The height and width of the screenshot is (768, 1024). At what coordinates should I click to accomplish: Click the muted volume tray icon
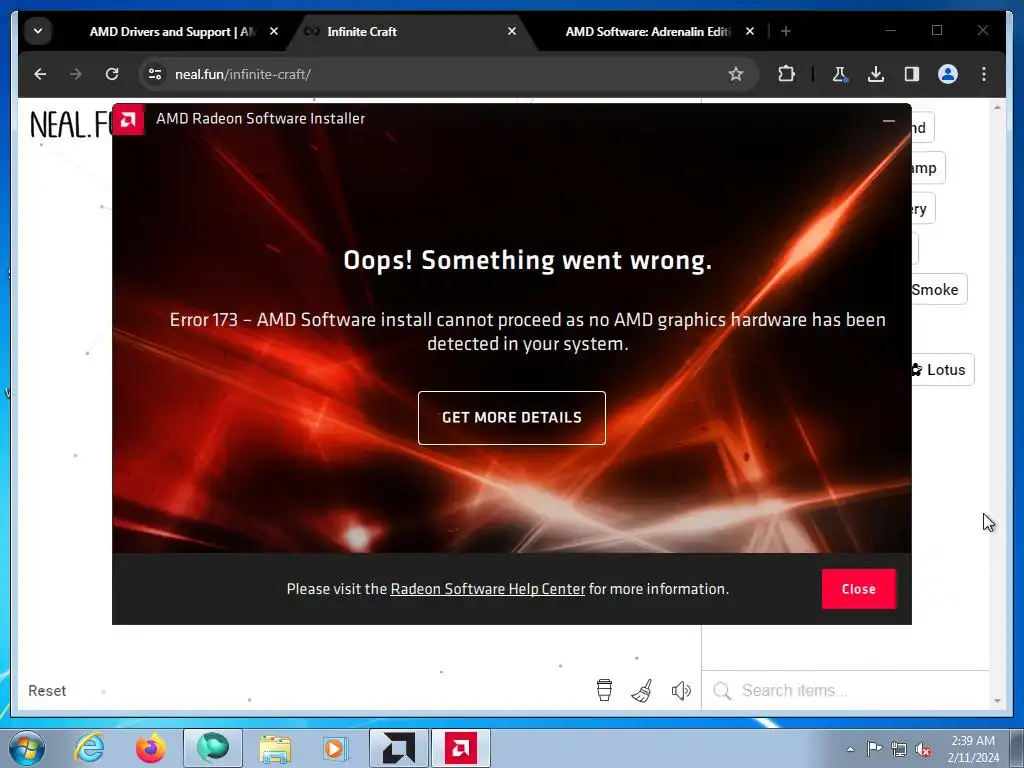click(x=923, y=749)
